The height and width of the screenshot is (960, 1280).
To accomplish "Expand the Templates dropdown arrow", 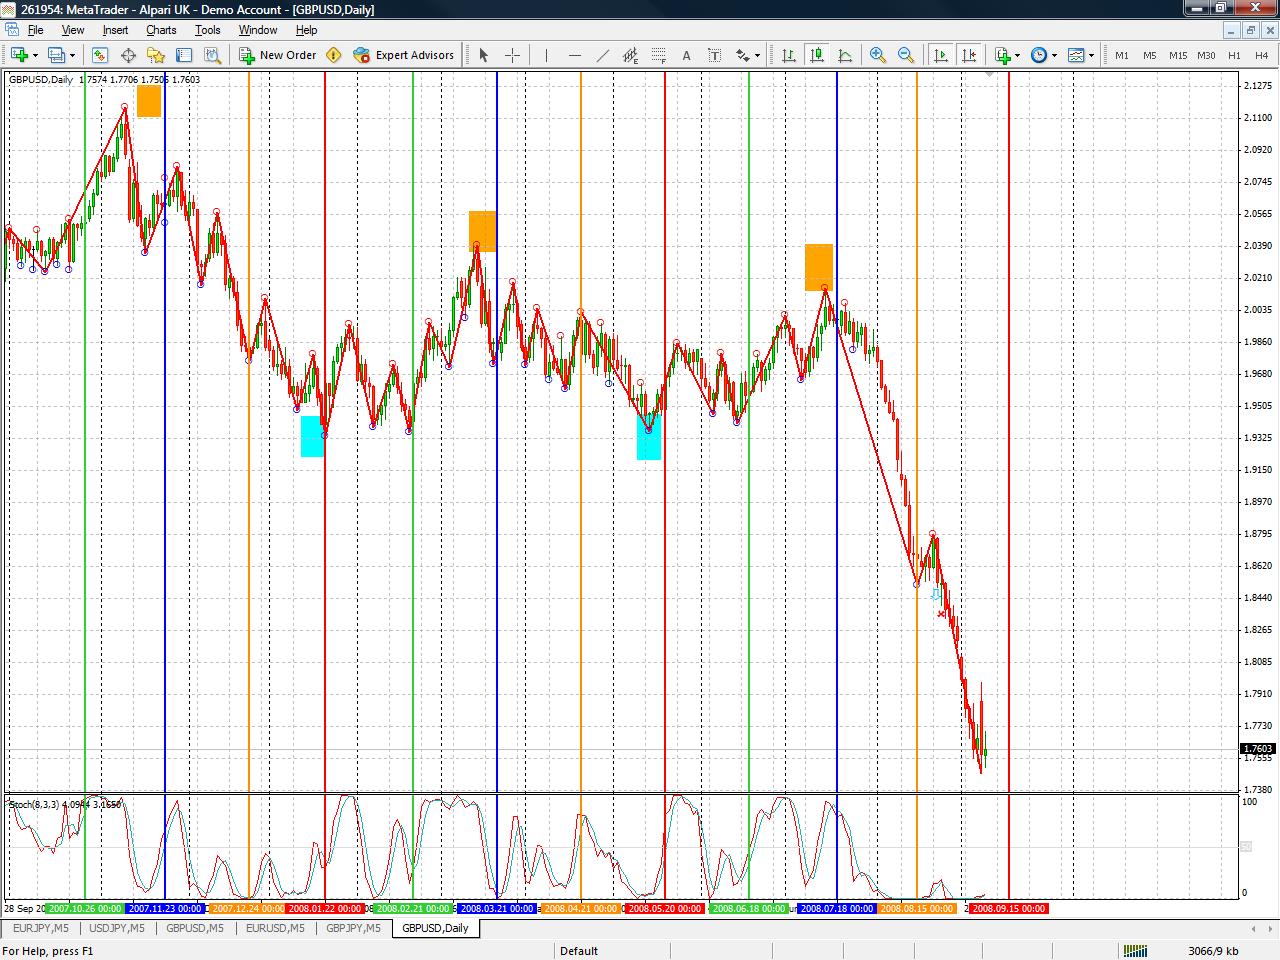I will [1091, 55].
